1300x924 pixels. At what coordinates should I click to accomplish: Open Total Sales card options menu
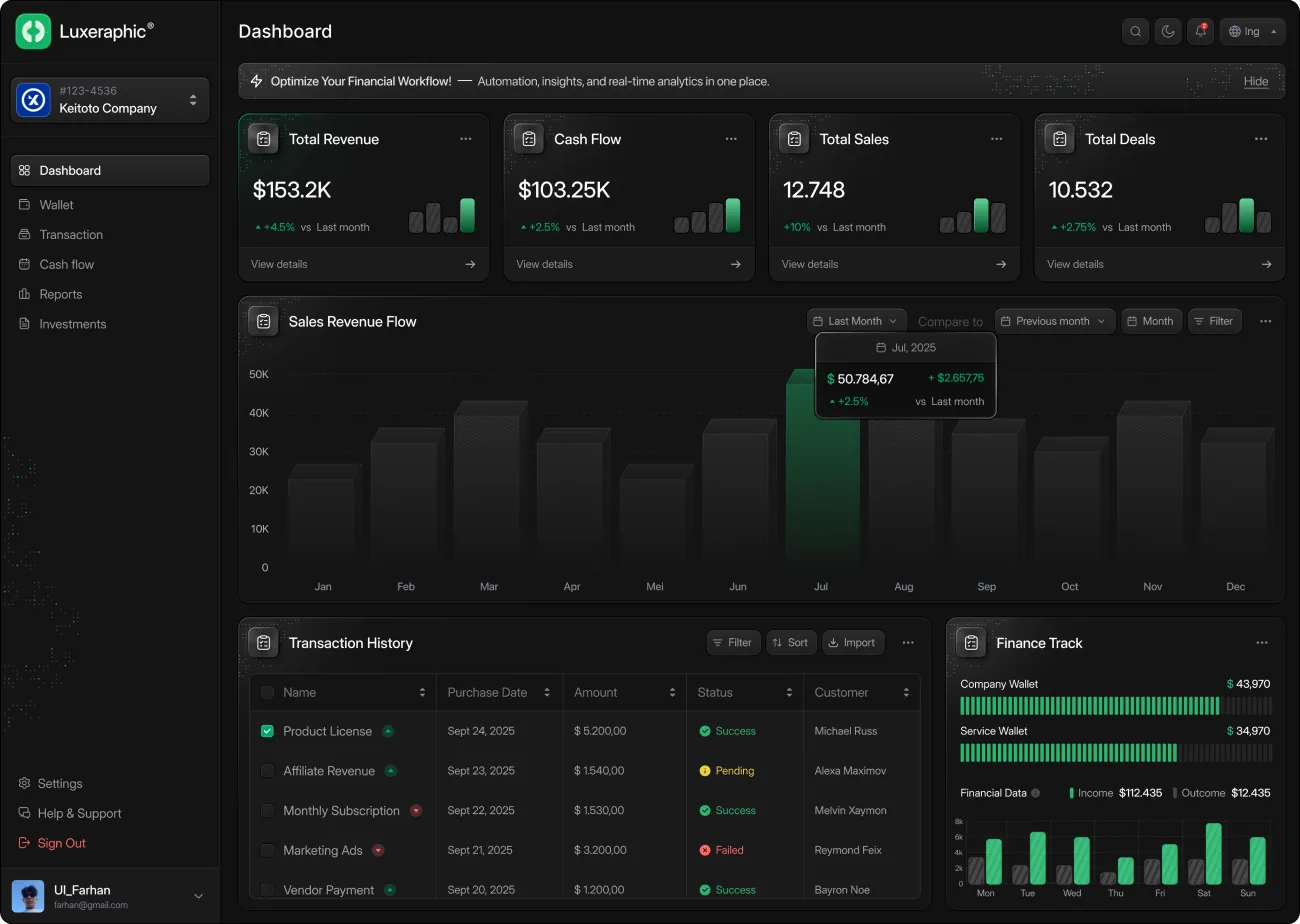point(996,139)
